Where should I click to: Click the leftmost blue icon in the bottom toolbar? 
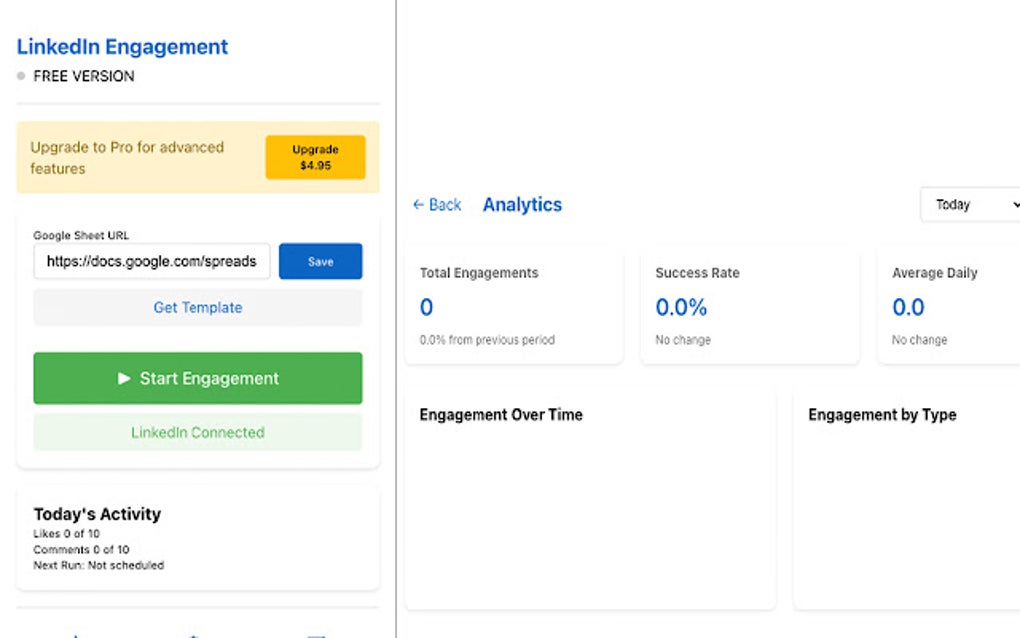76,635
